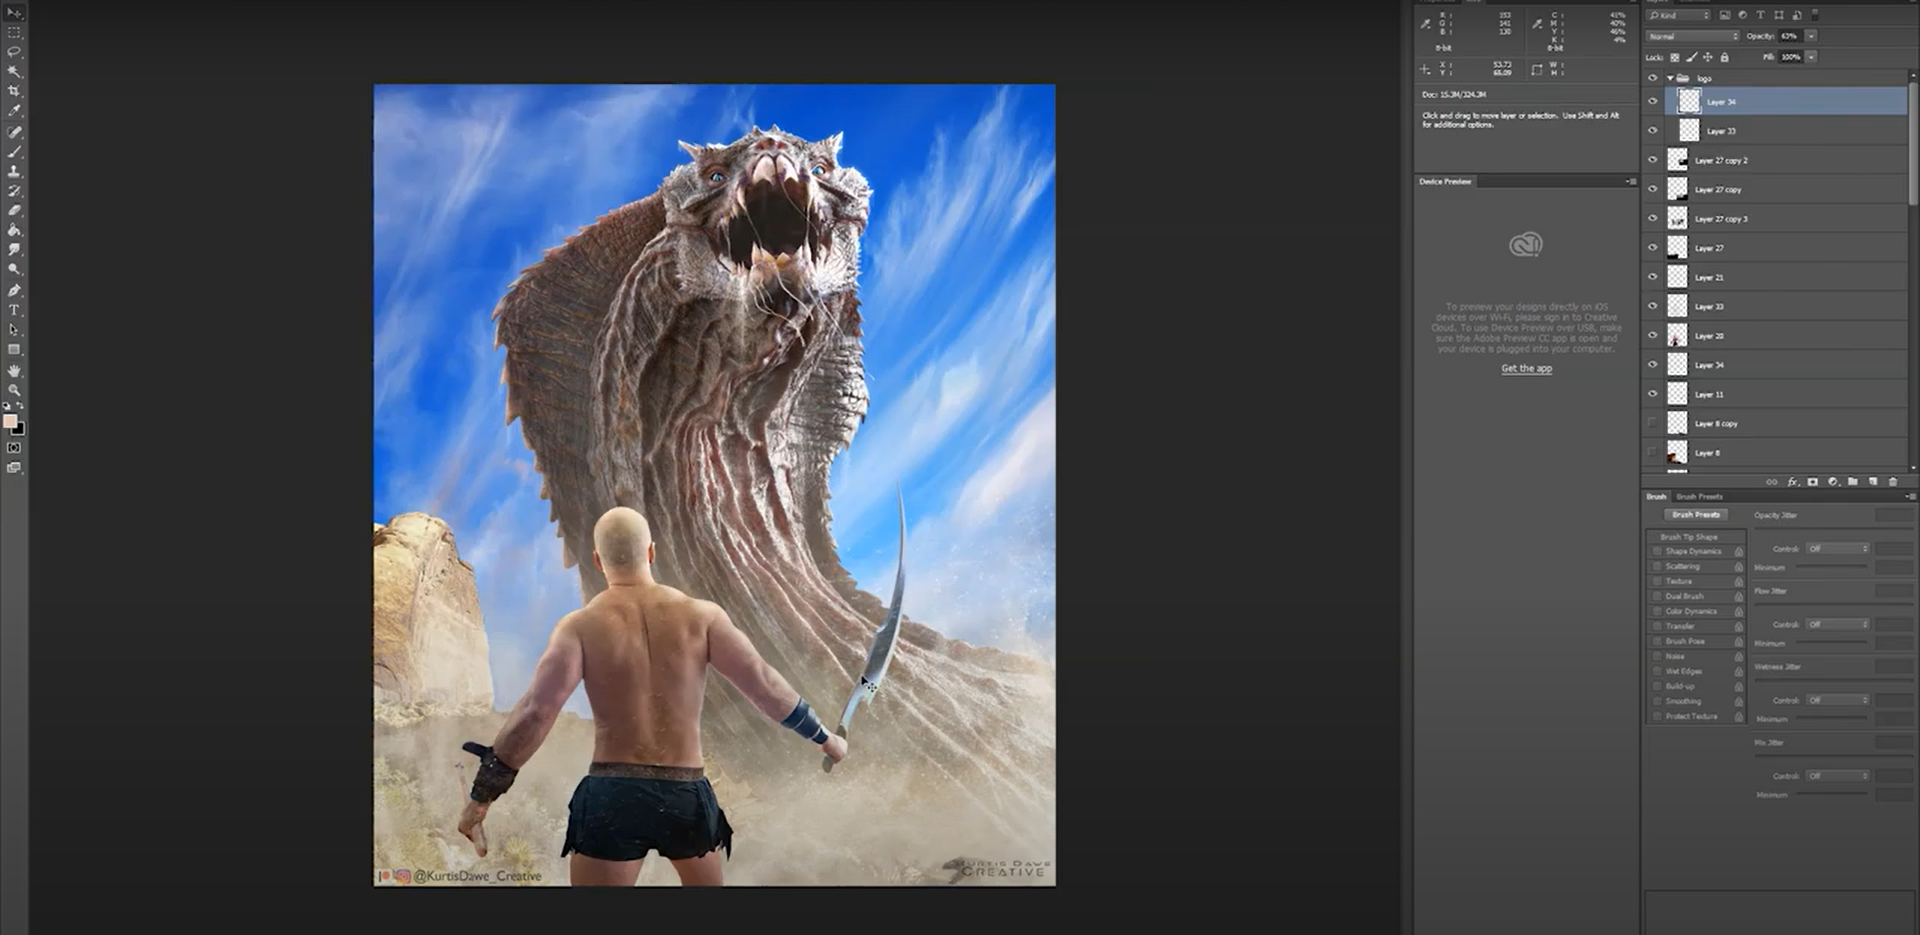Click the layer Opacity value field
The height and width of the screenshot is (935, 1920).
coord(1790,36)
